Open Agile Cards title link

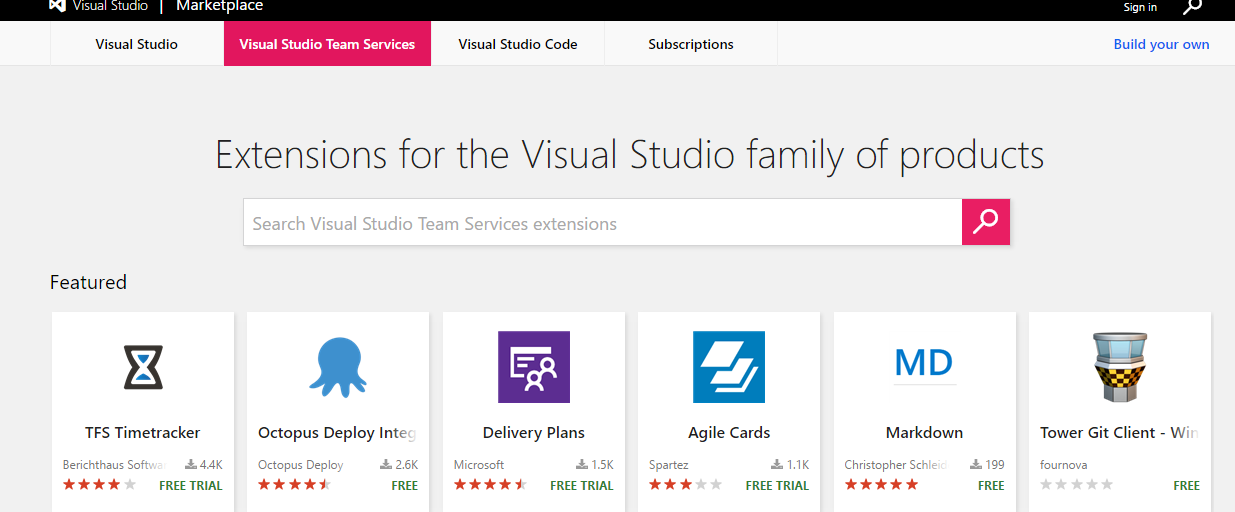[x=729, y=433]
